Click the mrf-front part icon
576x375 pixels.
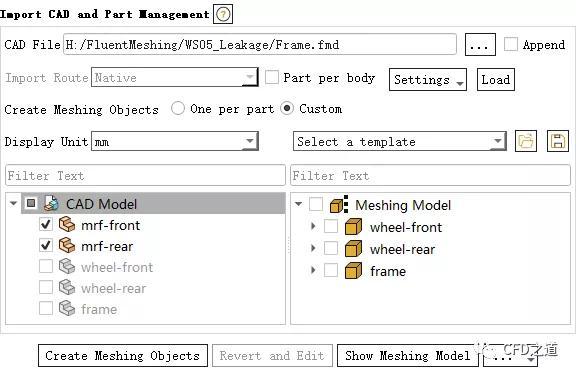(67, 224)
